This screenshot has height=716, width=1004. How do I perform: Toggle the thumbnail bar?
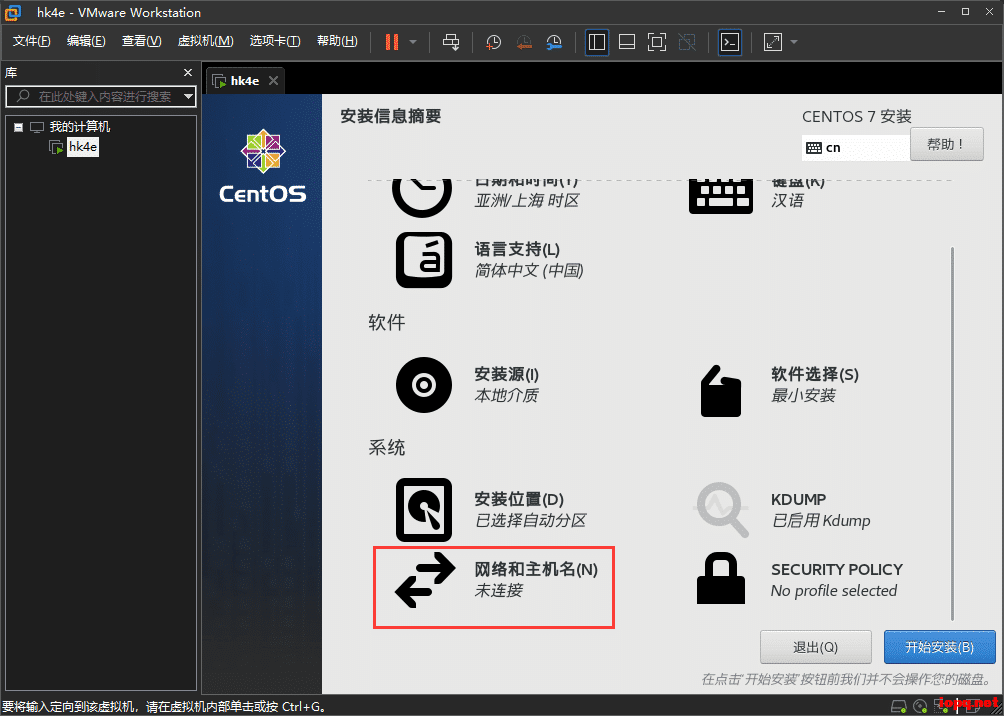[x=627, y=42]
